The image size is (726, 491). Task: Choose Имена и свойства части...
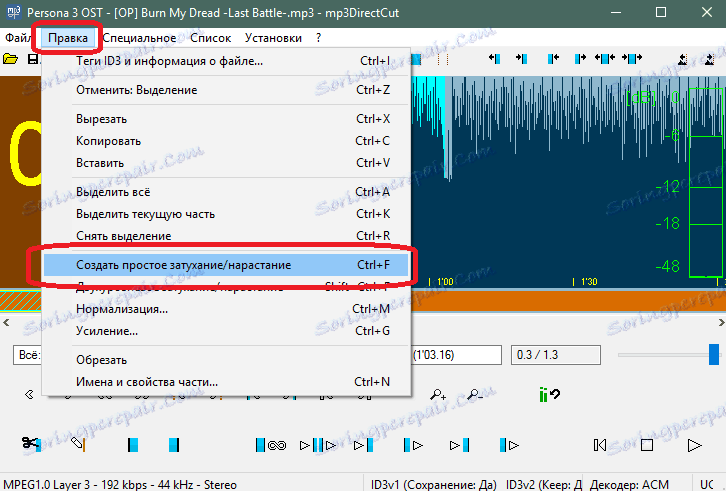[x=226, y=382]
